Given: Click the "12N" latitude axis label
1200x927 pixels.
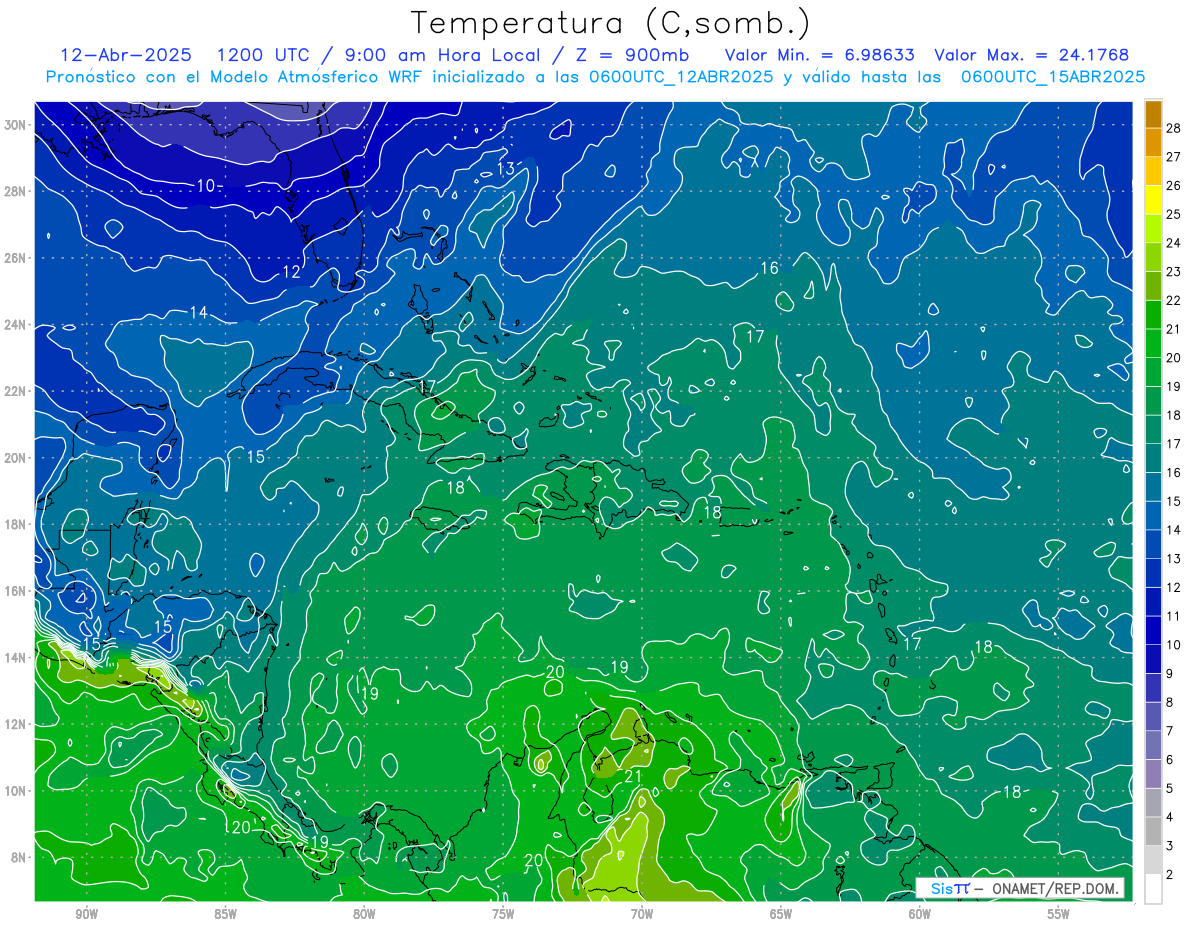Looking at the screenshot, I should point(14,723).
